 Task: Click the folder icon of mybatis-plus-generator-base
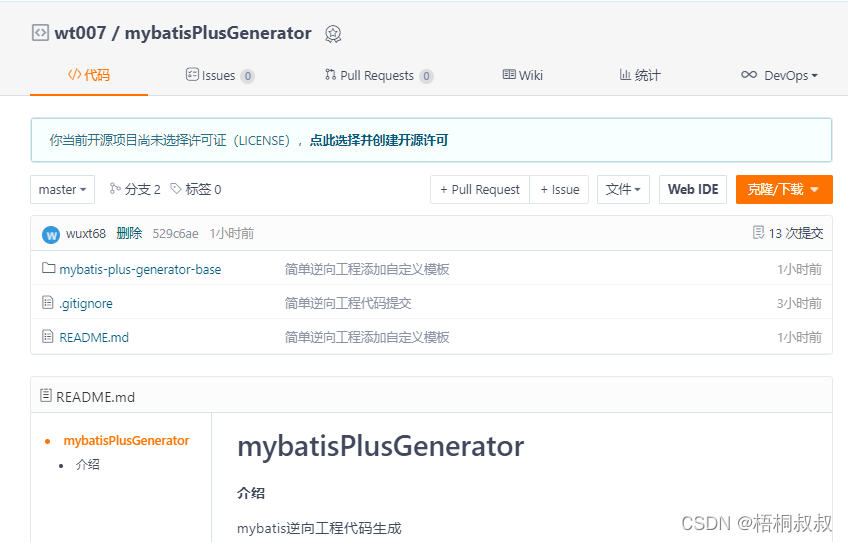49,268
